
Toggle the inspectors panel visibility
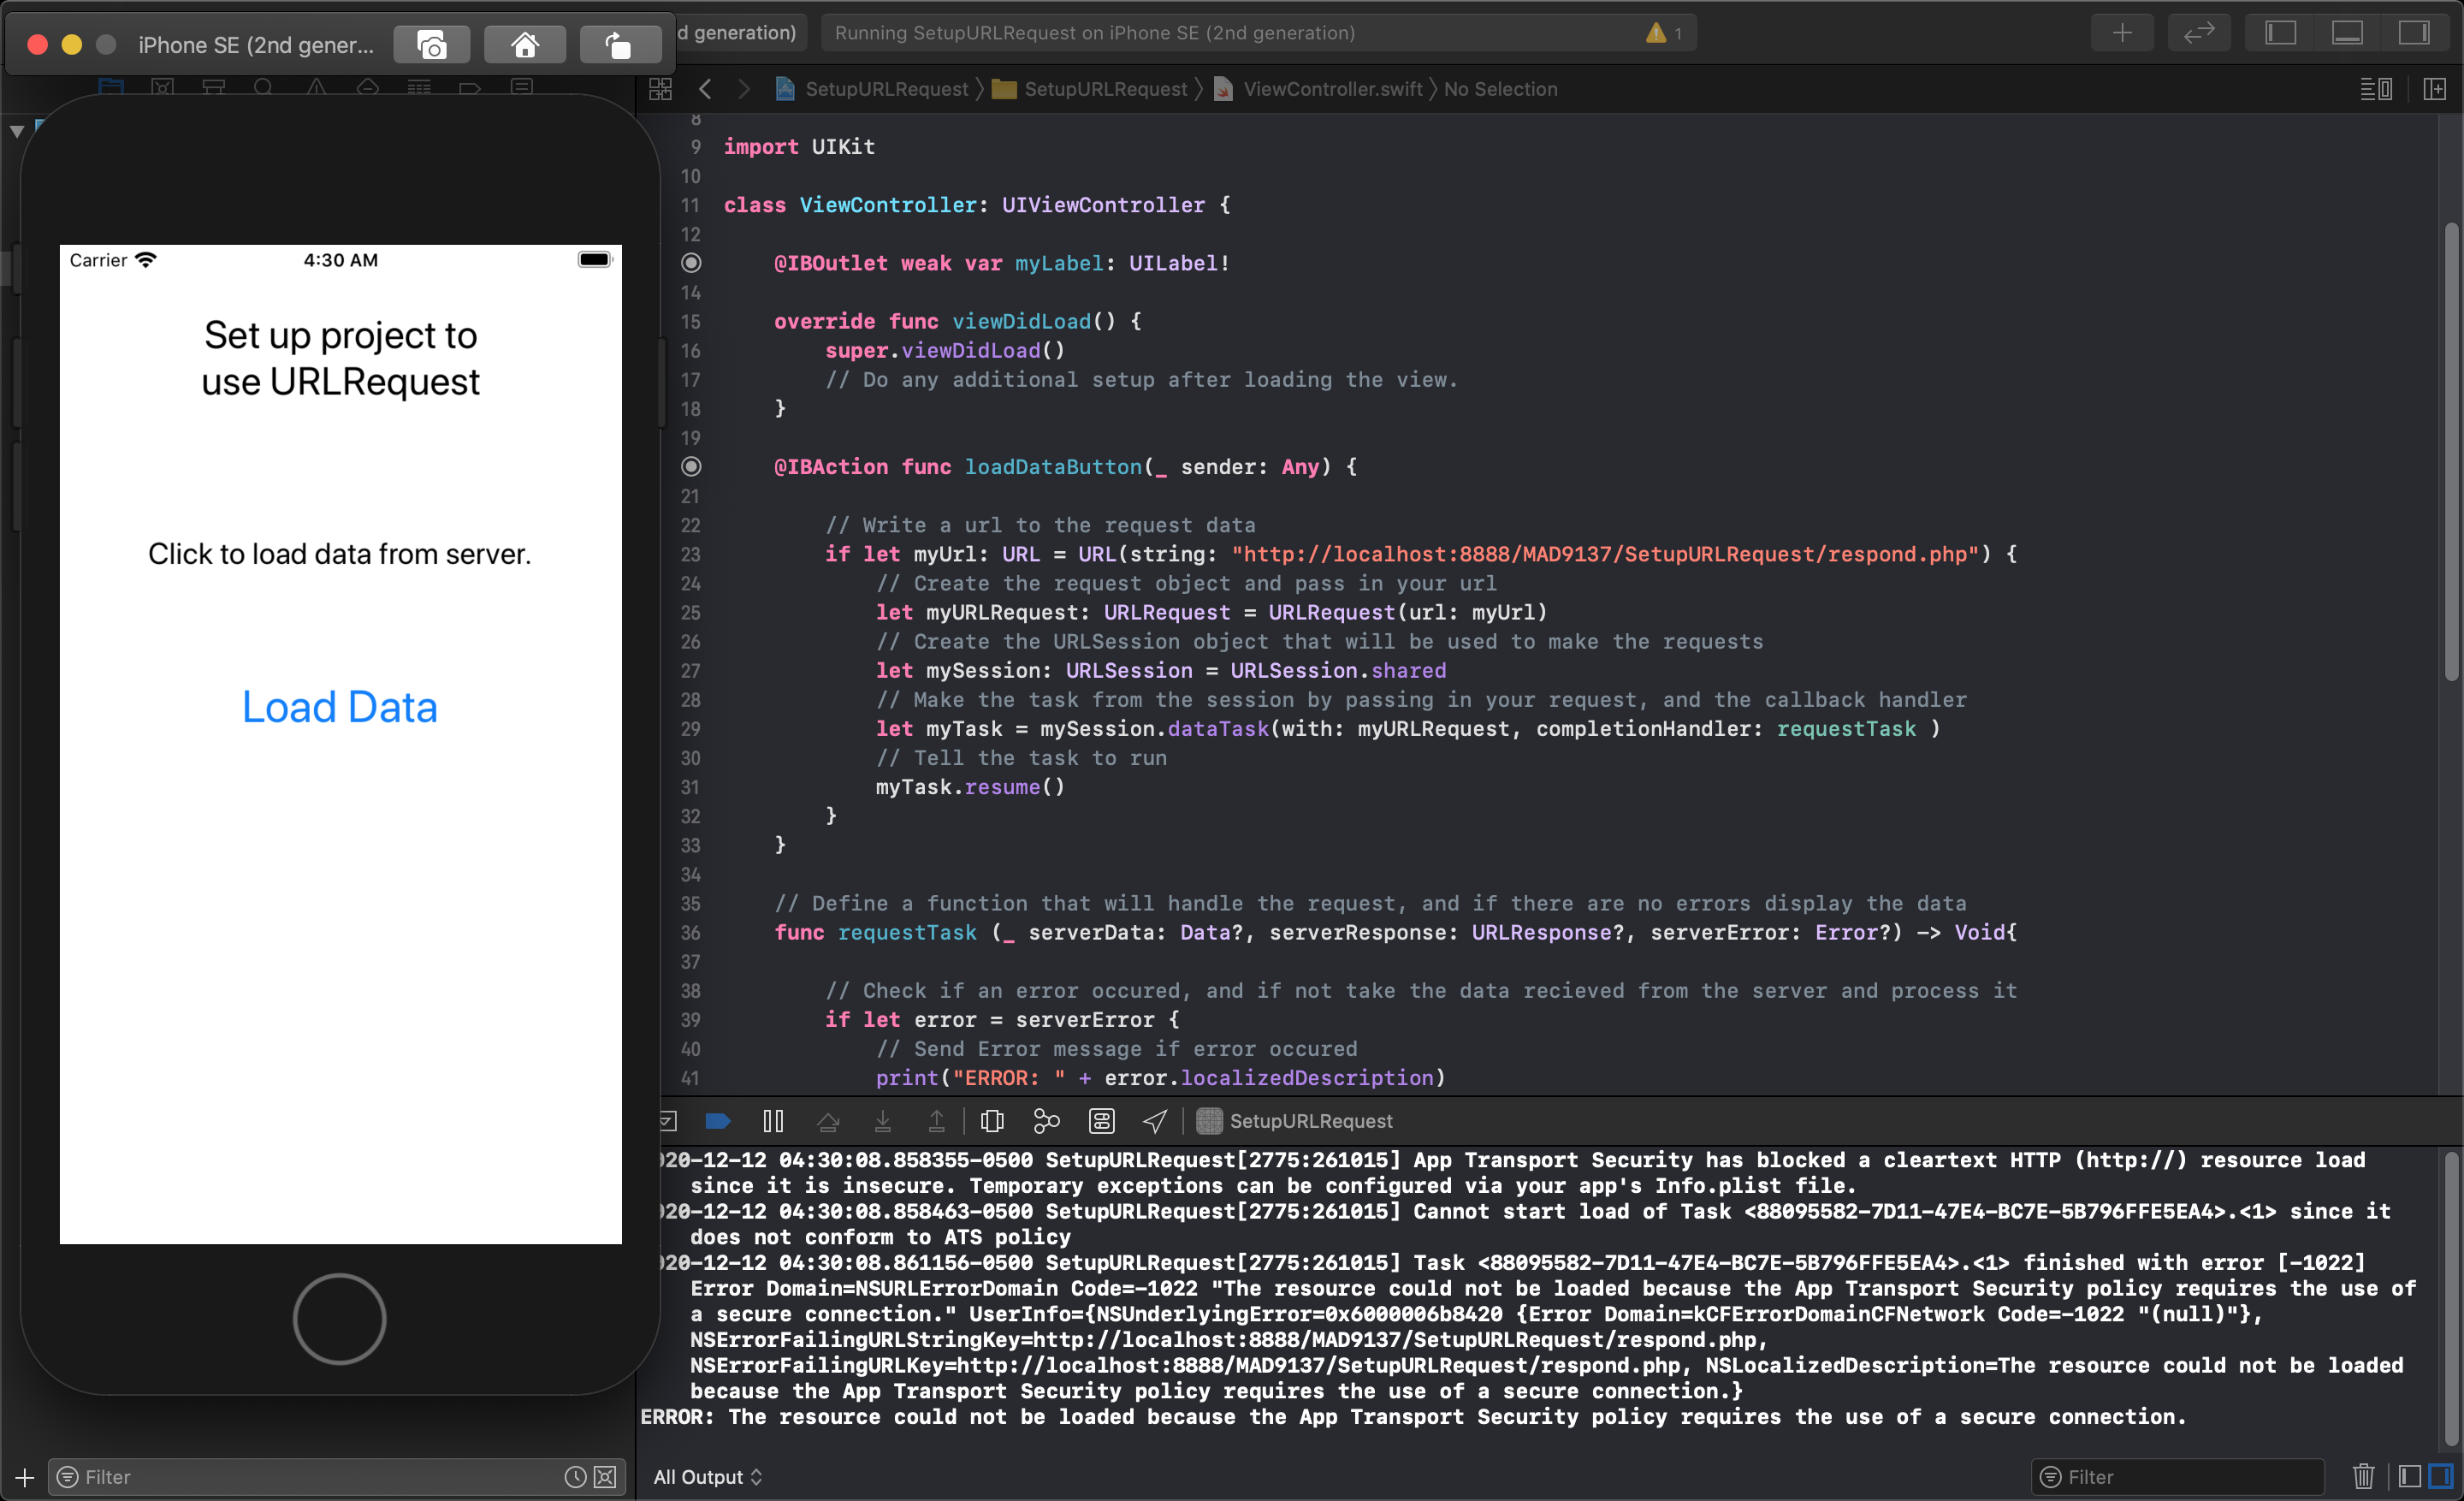coord(2414,33)
